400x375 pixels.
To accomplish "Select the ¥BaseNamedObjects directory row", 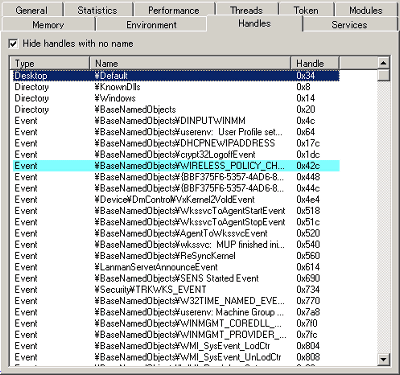I will (x=176, y=110).
